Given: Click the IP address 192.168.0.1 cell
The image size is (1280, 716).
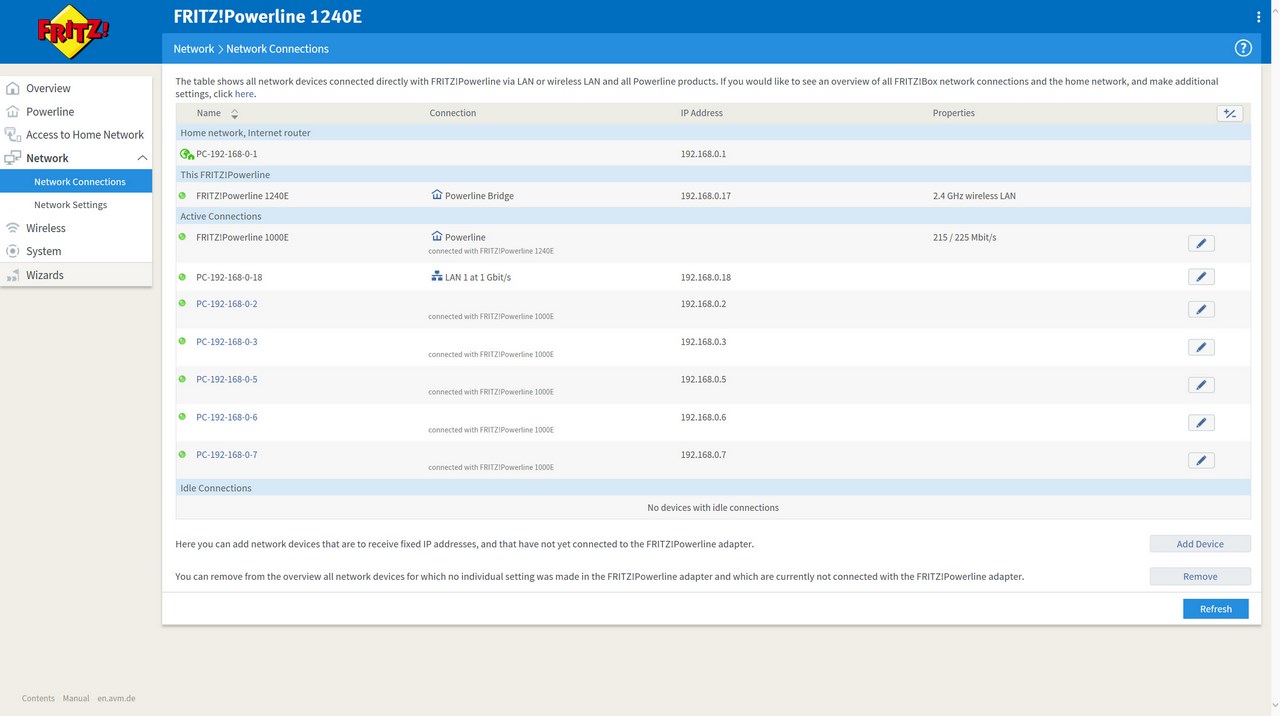Looking at the screenshot, I should [x=703, y=154].
